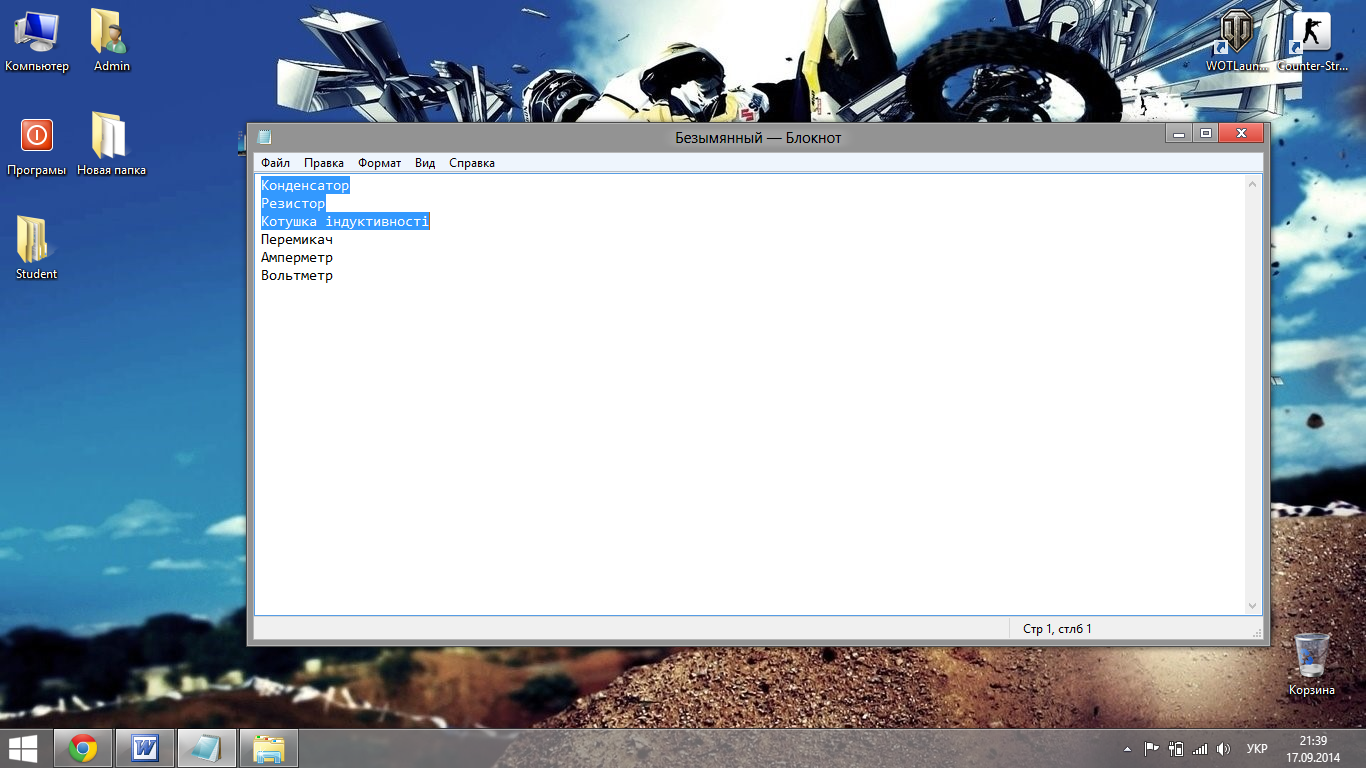The height and width of the screenshot is (768, 1366).
Task: Click the Notepad taskbar button
Action: (x=207, y=748)
